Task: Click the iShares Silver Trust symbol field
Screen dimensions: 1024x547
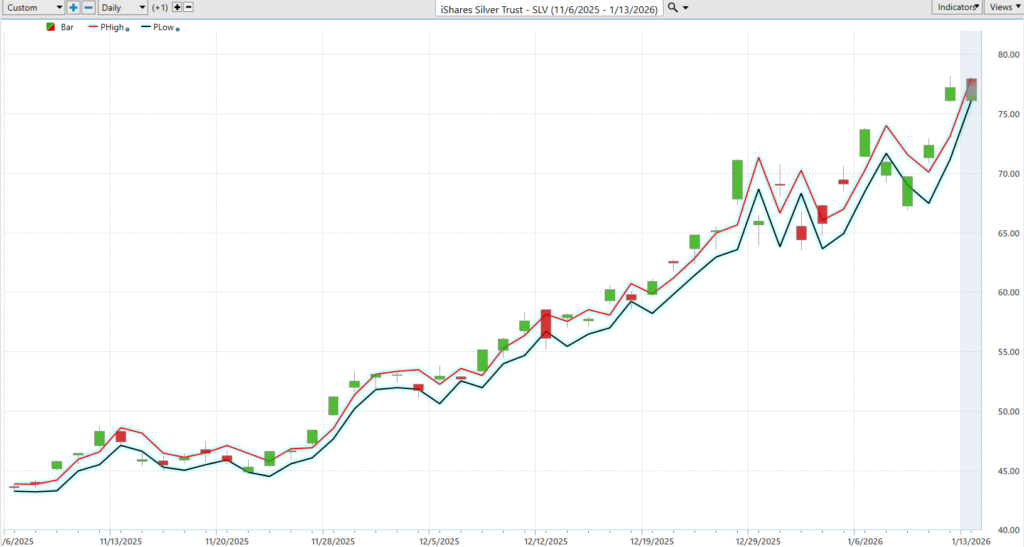Action: click(x=551, y=7)
